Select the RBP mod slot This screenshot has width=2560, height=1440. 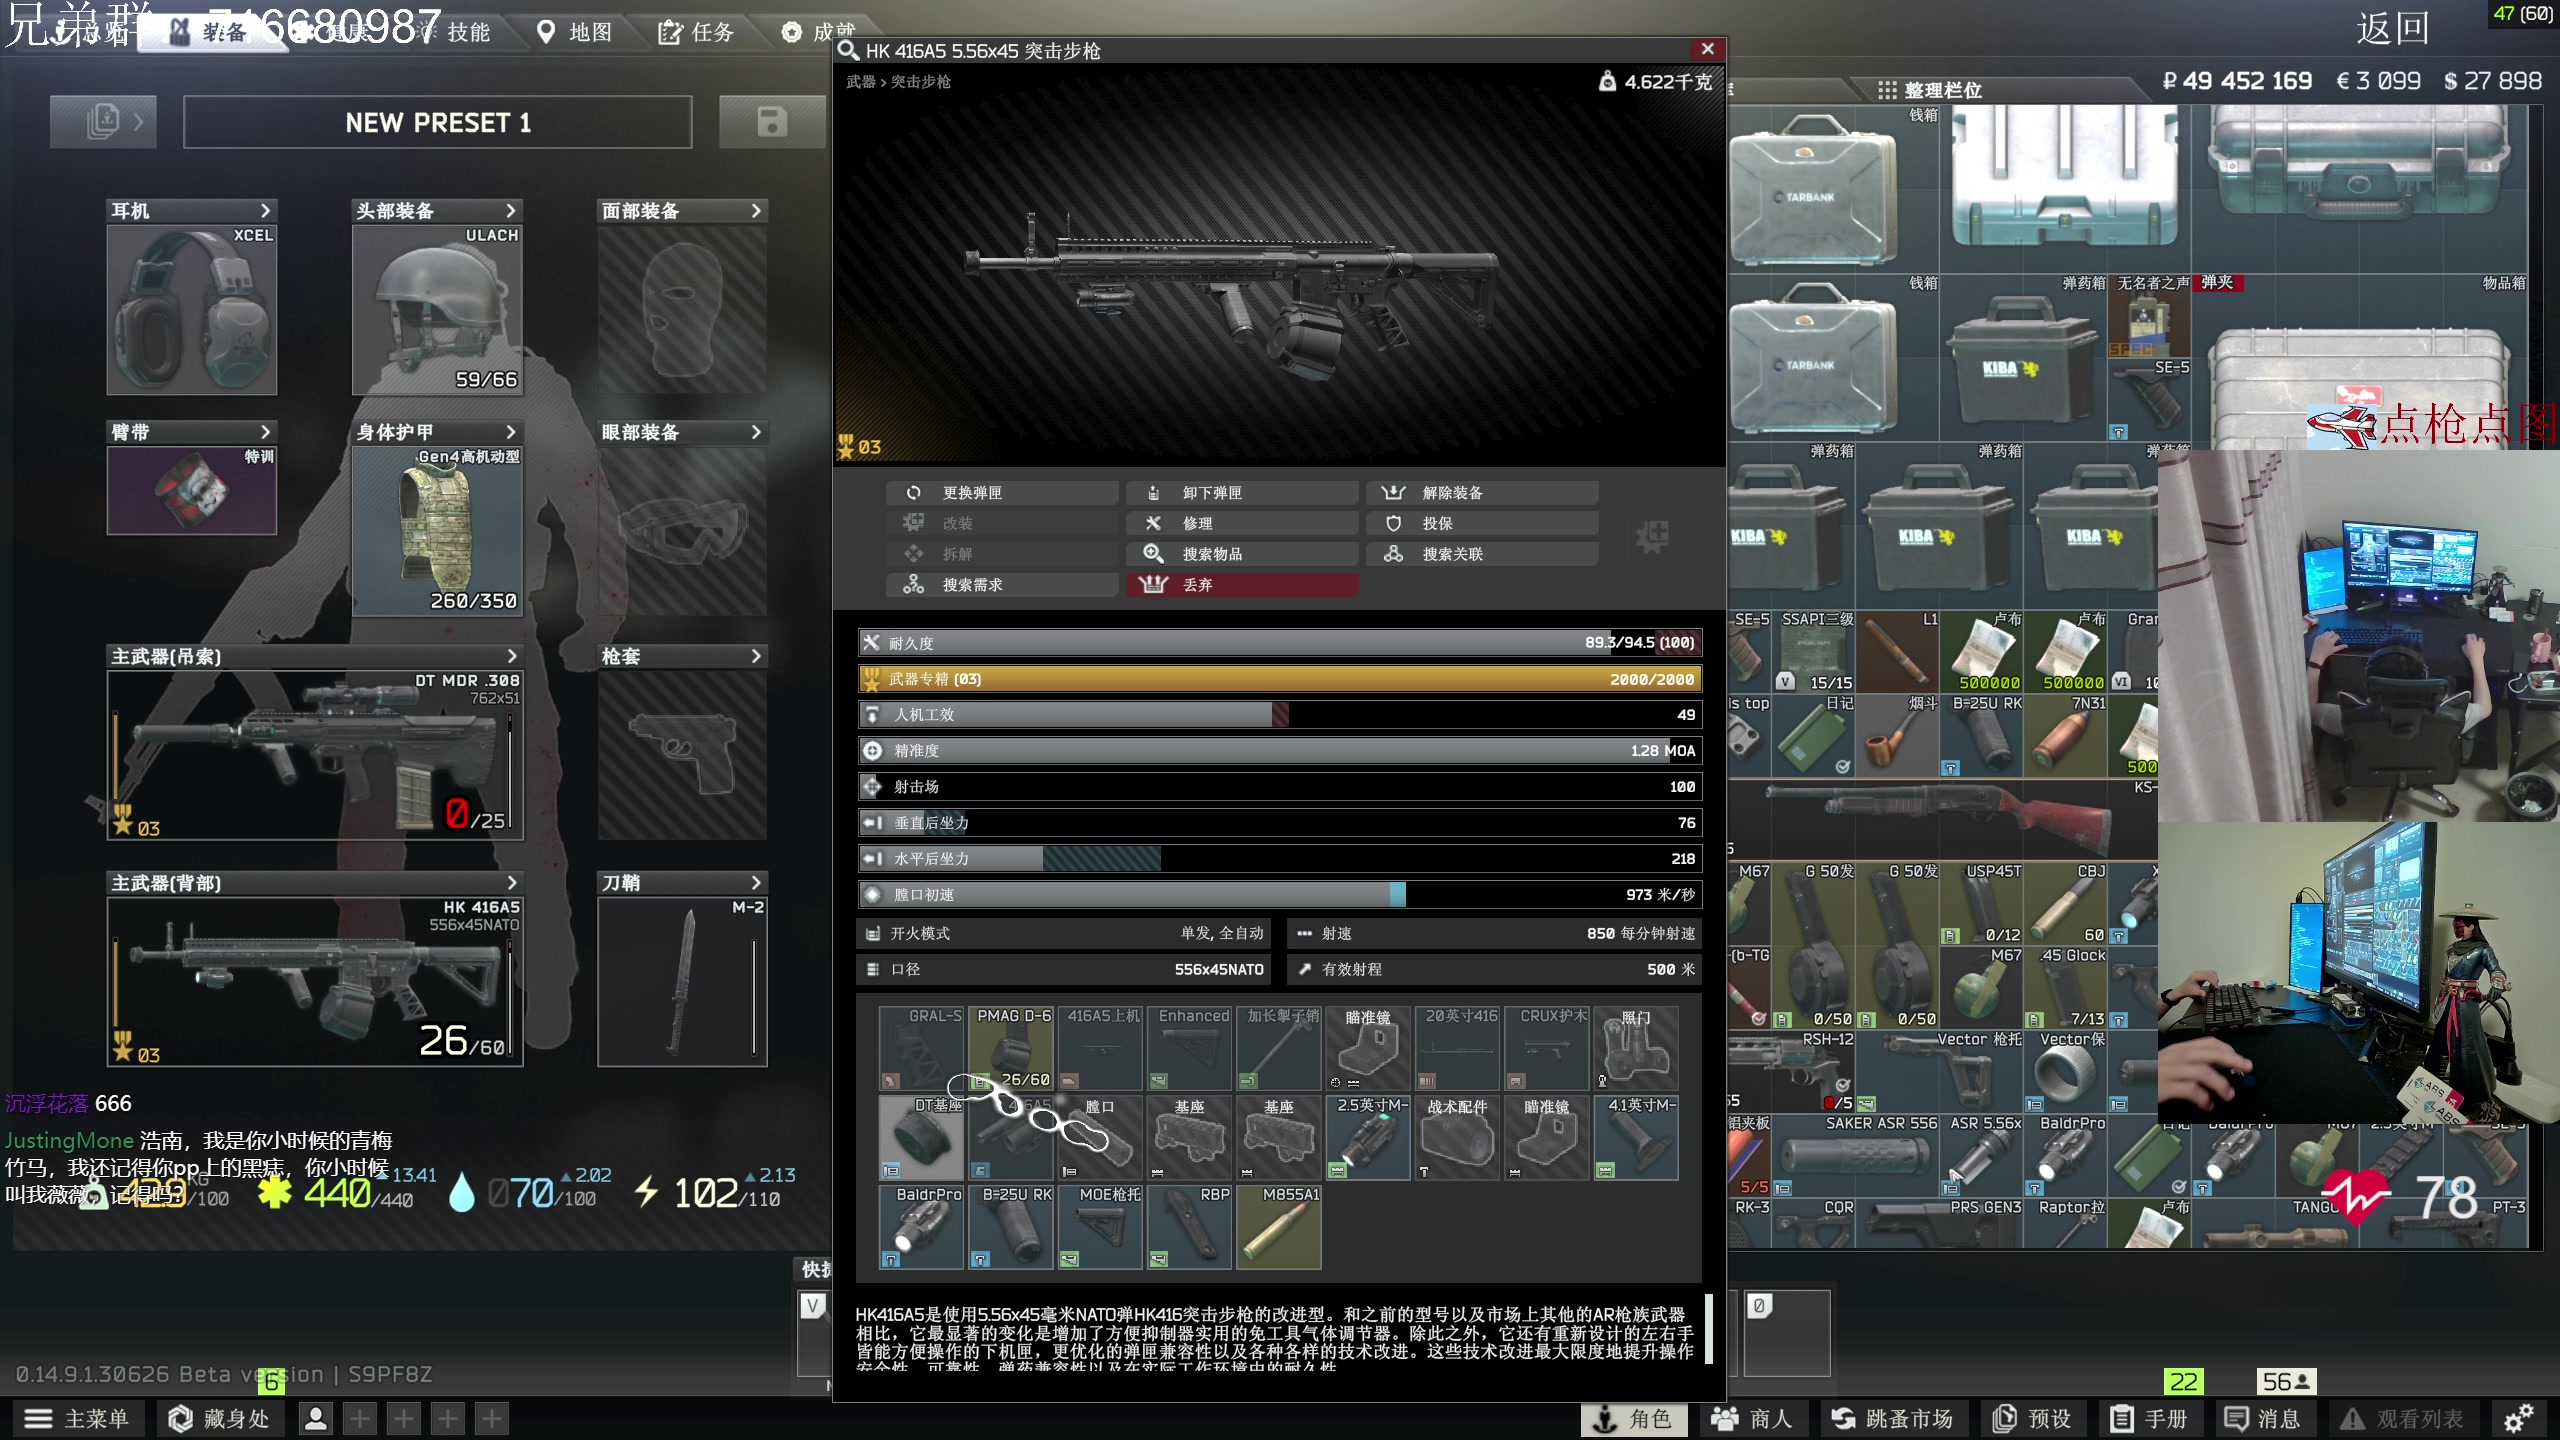coord(1189,1227)
